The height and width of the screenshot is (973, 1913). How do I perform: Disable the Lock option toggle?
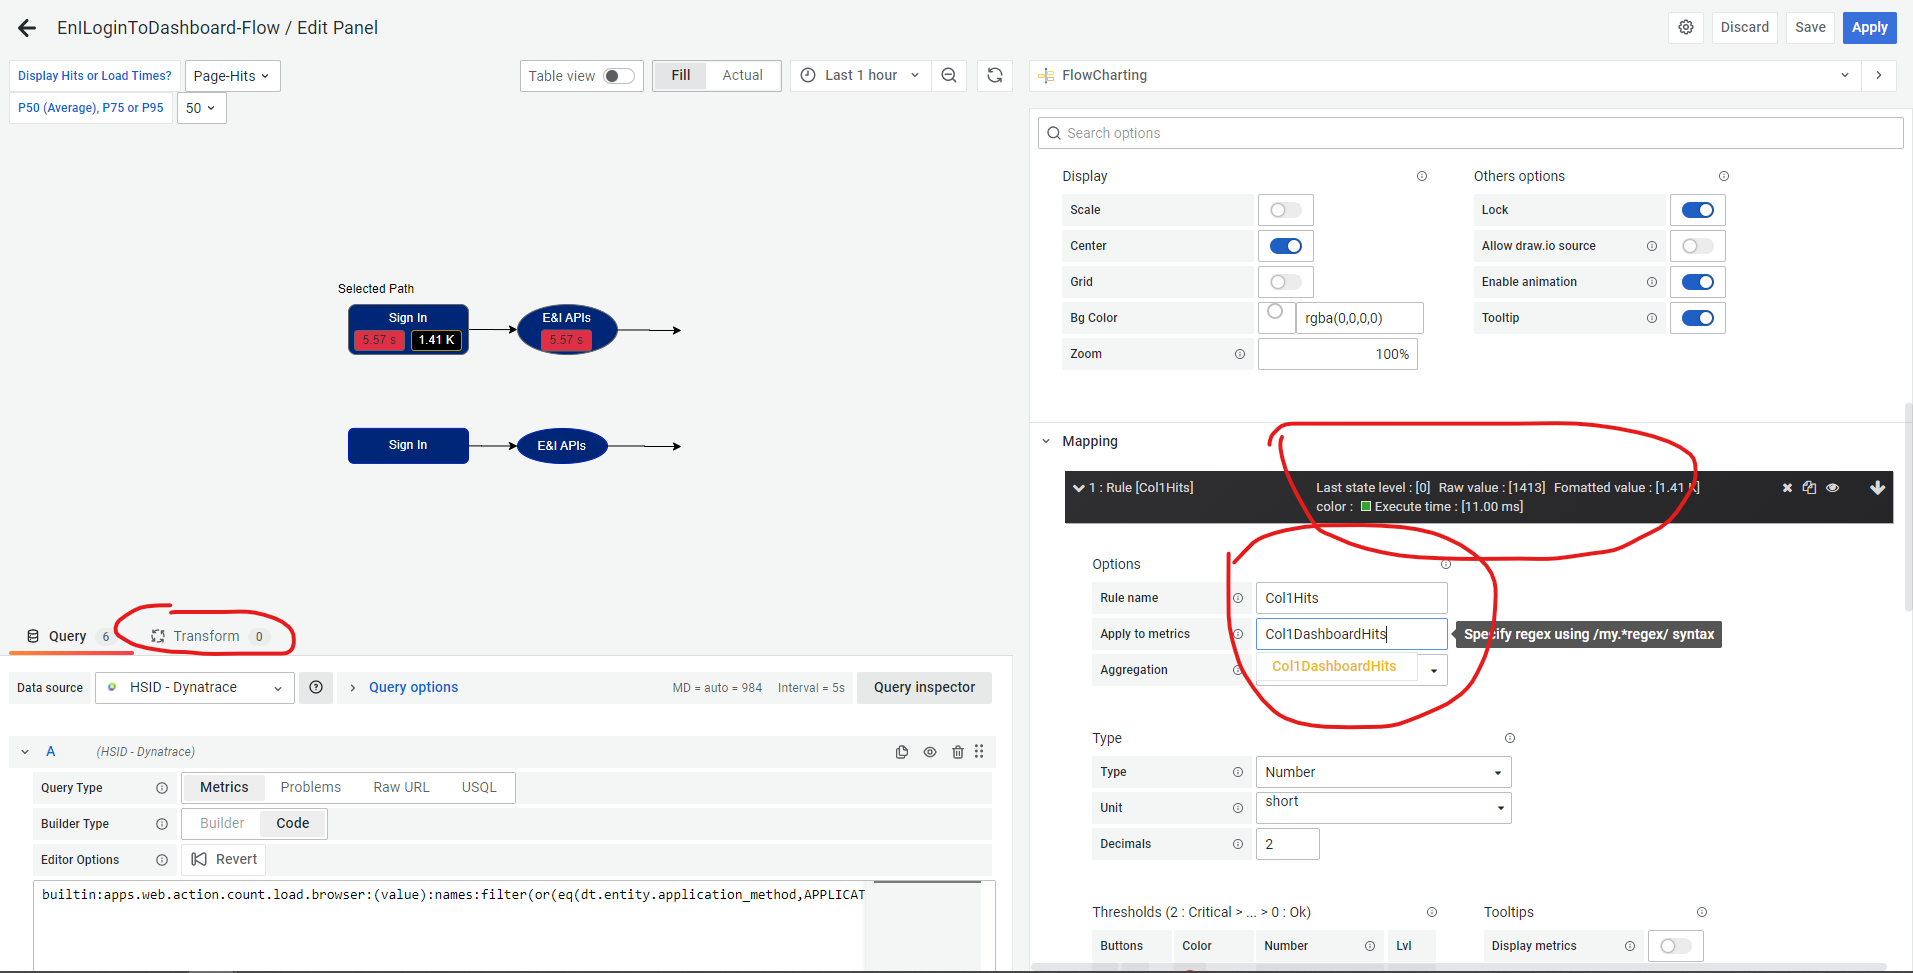pos(1697,209)
